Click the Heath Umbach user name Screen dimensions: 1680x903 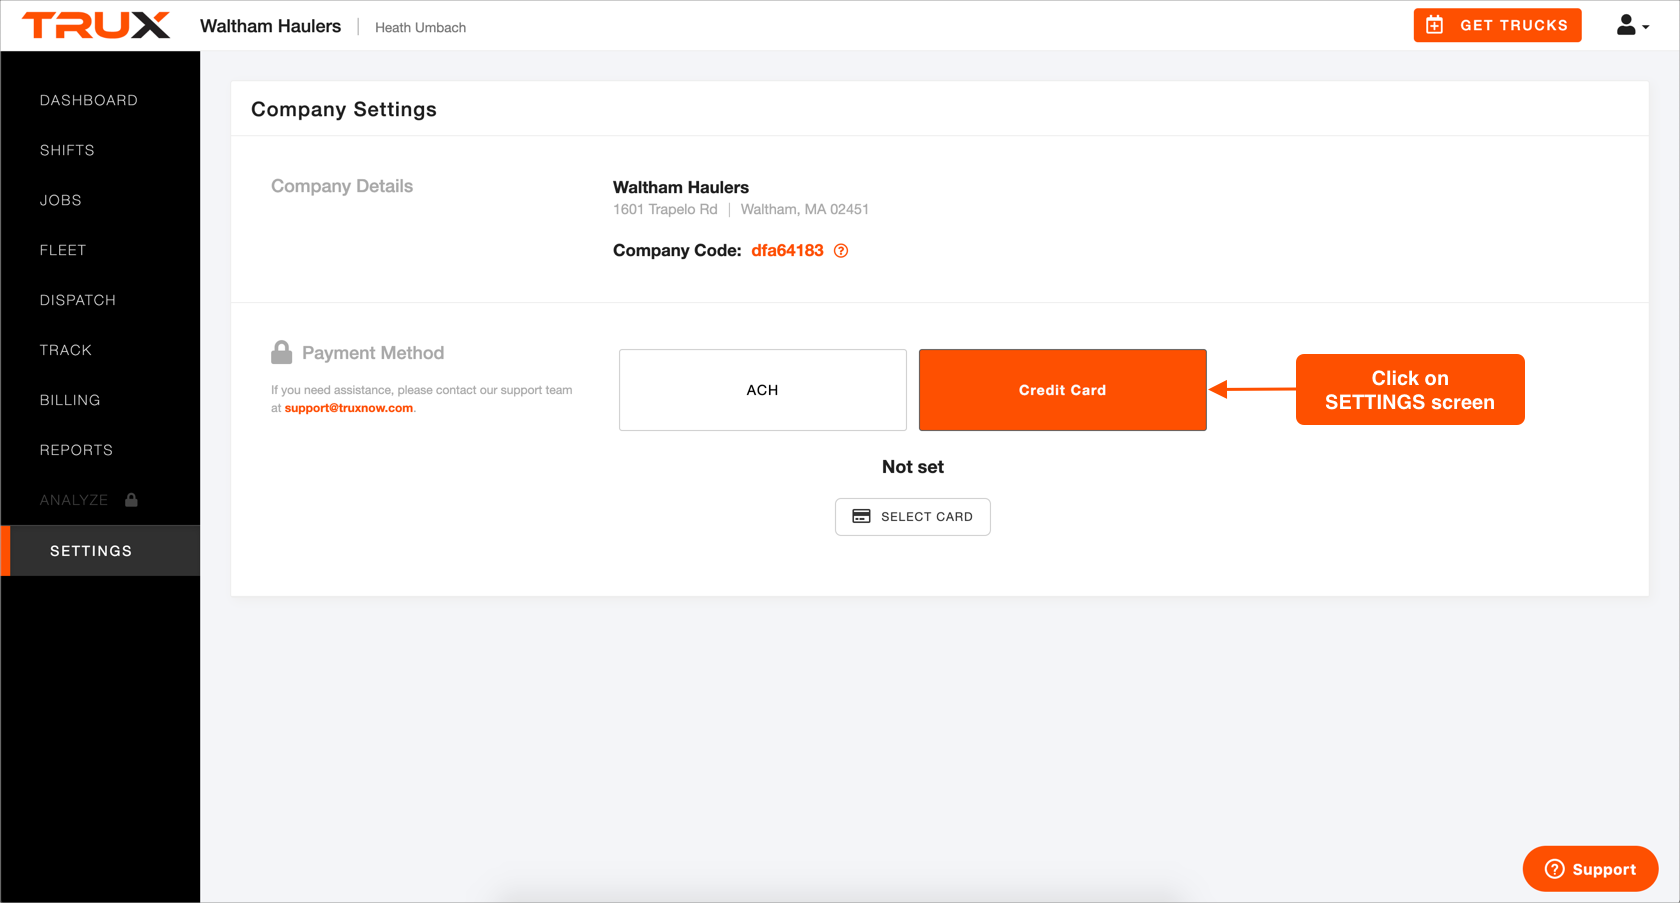click(x=420, y=28)
